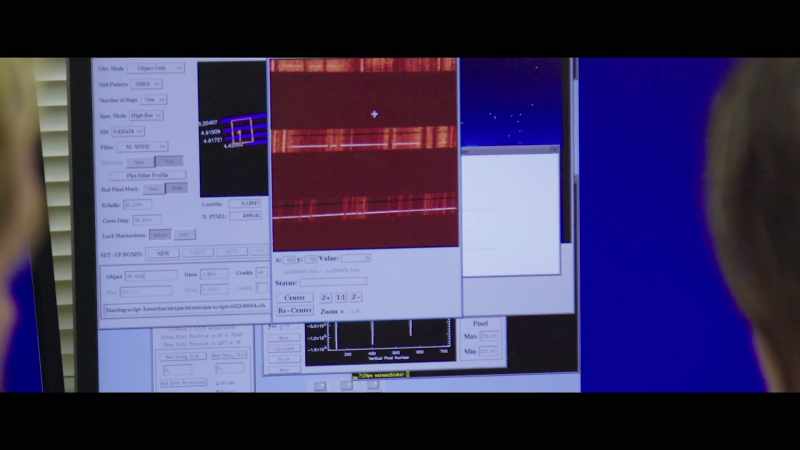Expand the Filter dropdown
Viewport: 800px width, 450px height.
(x=143, y=147)
